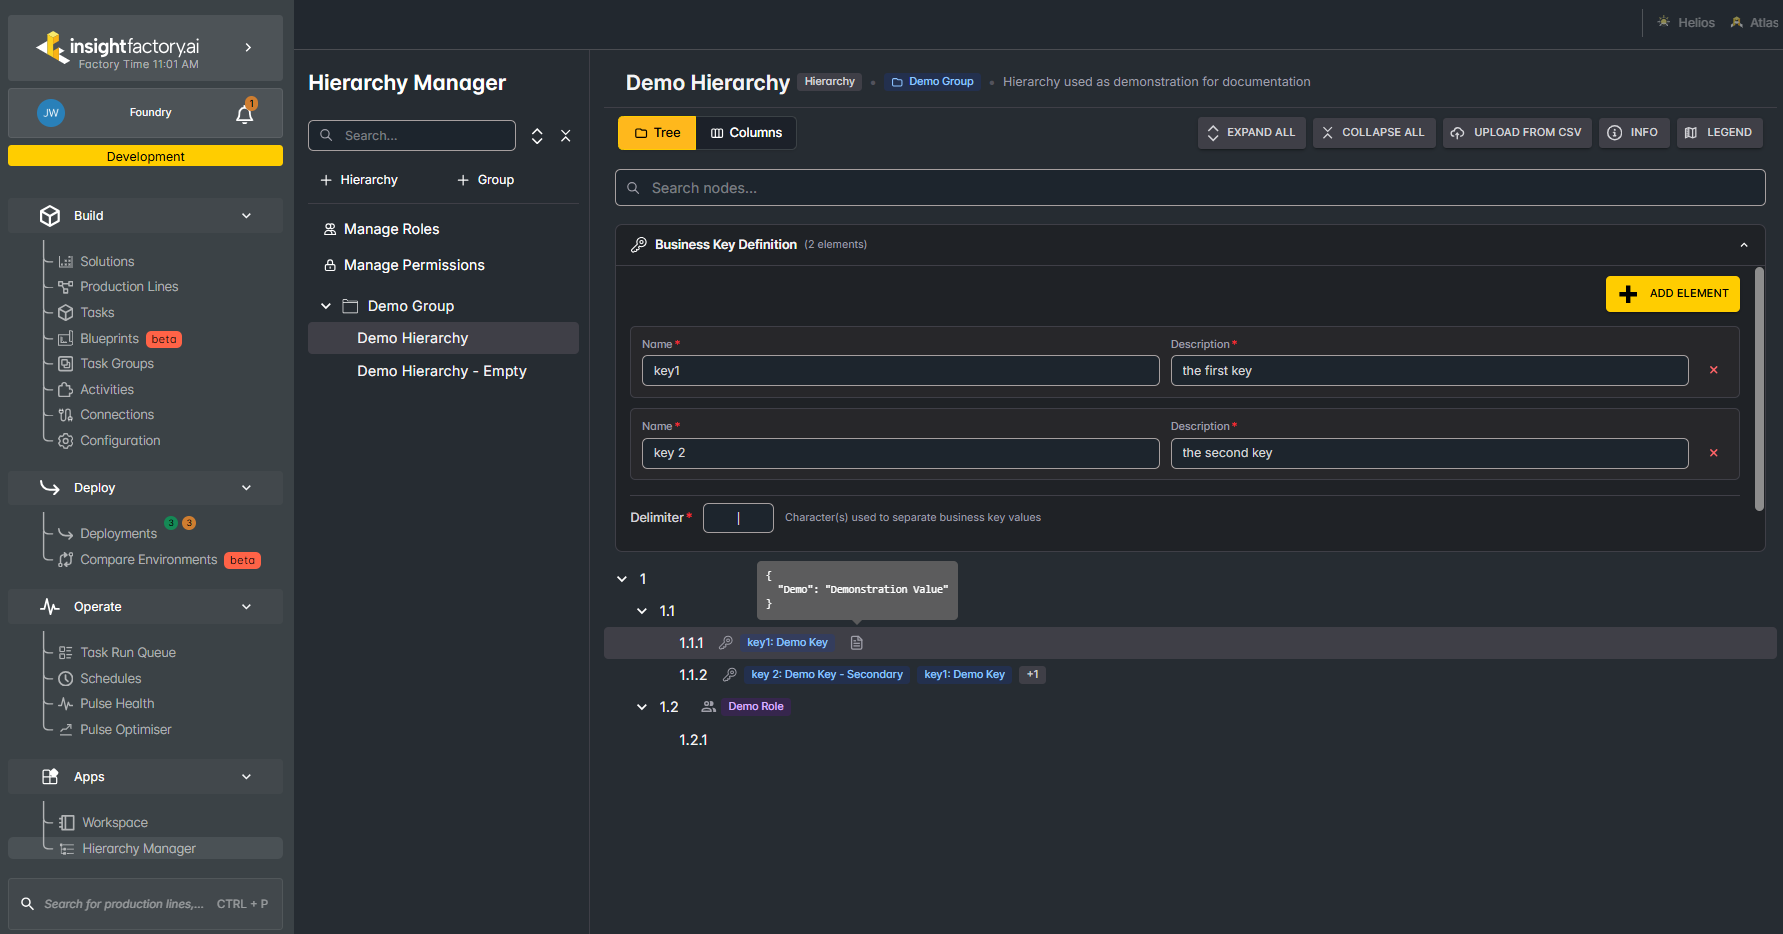Open the Legend panel
The height and width of the screenshot is (934, 1783).
(x=1719, y=133)
